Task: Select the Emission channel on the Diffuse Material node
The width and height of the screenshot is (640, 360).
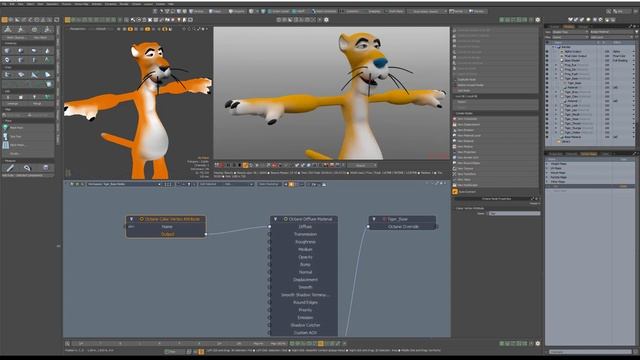Action: 305,318
